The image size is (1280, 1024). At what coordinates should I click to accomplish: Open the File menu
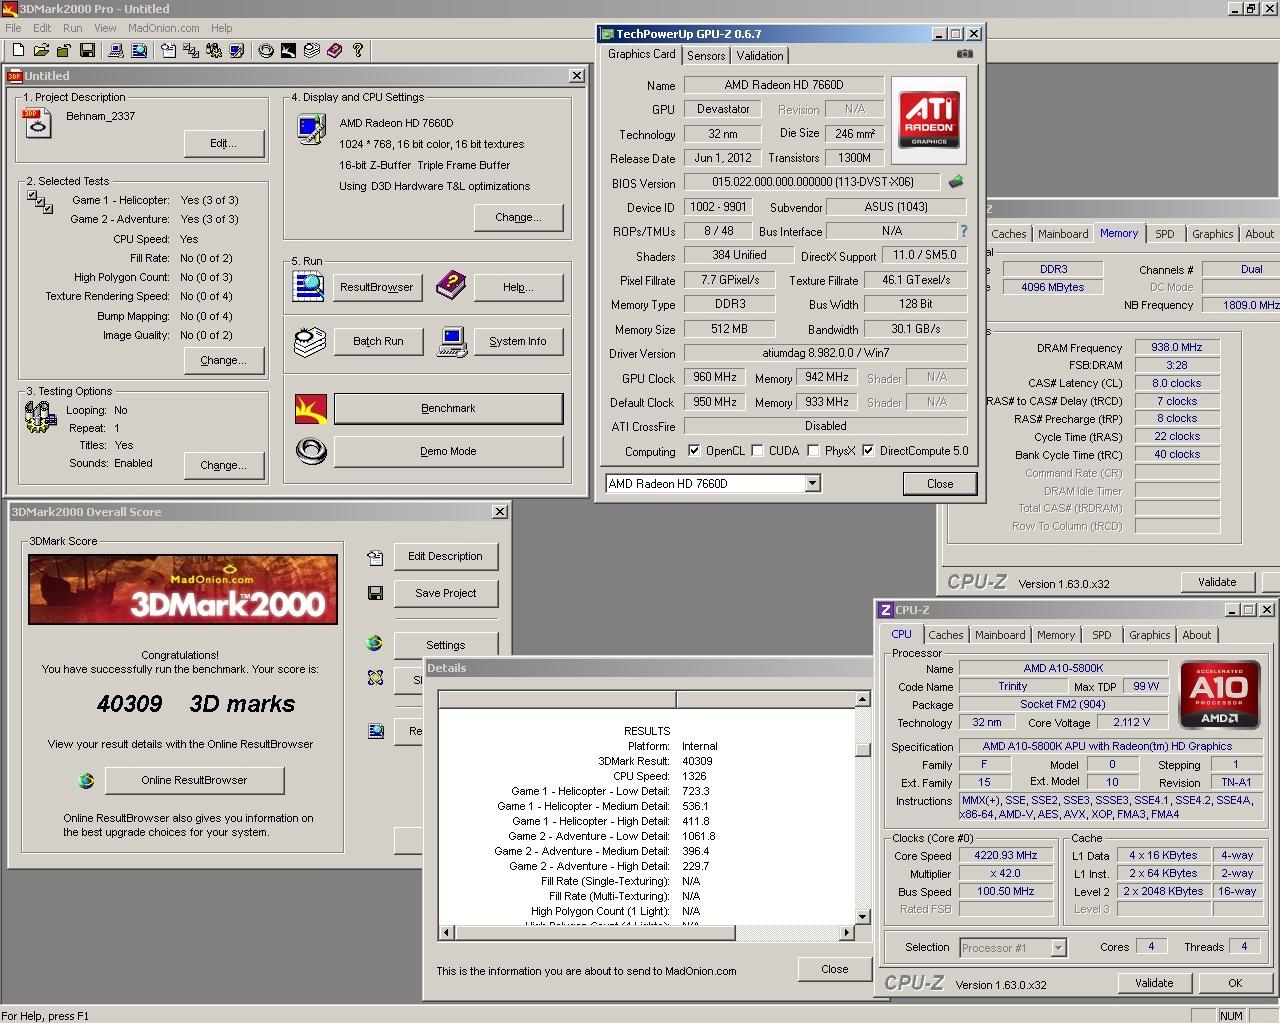coord(13,28)
